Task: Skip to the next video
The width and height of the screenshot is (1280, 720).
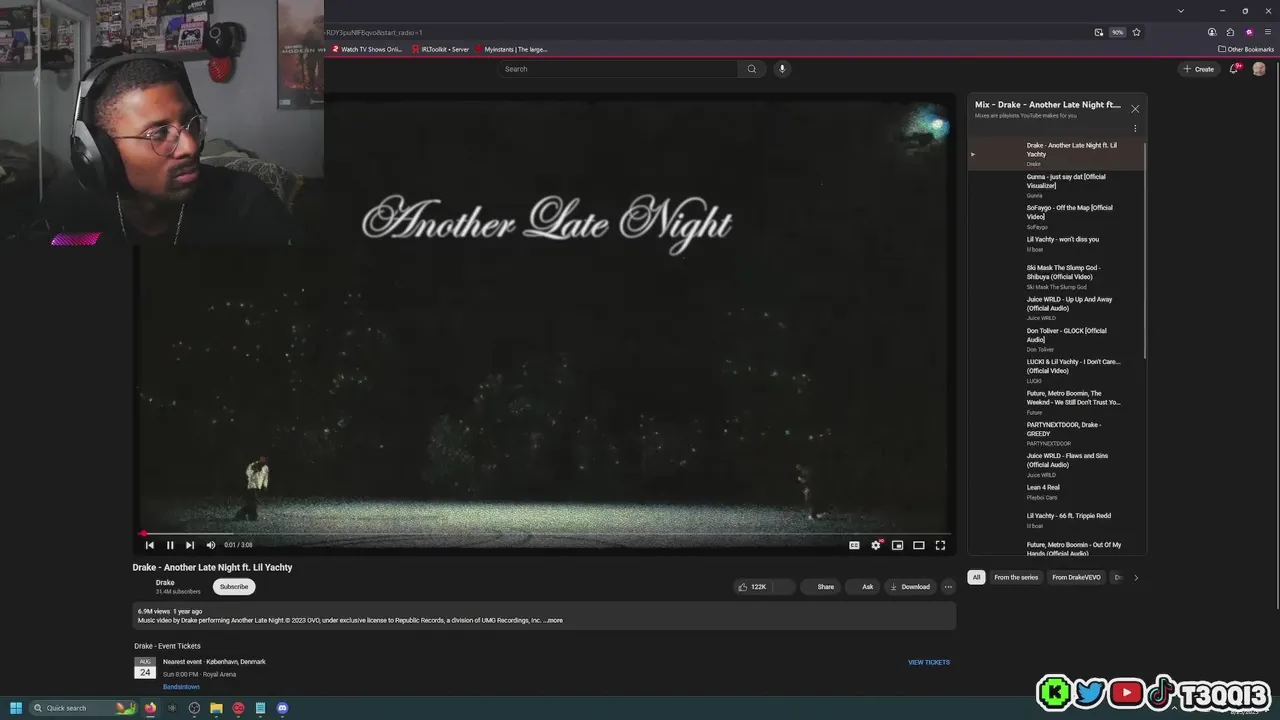Action: pos(190,545)
